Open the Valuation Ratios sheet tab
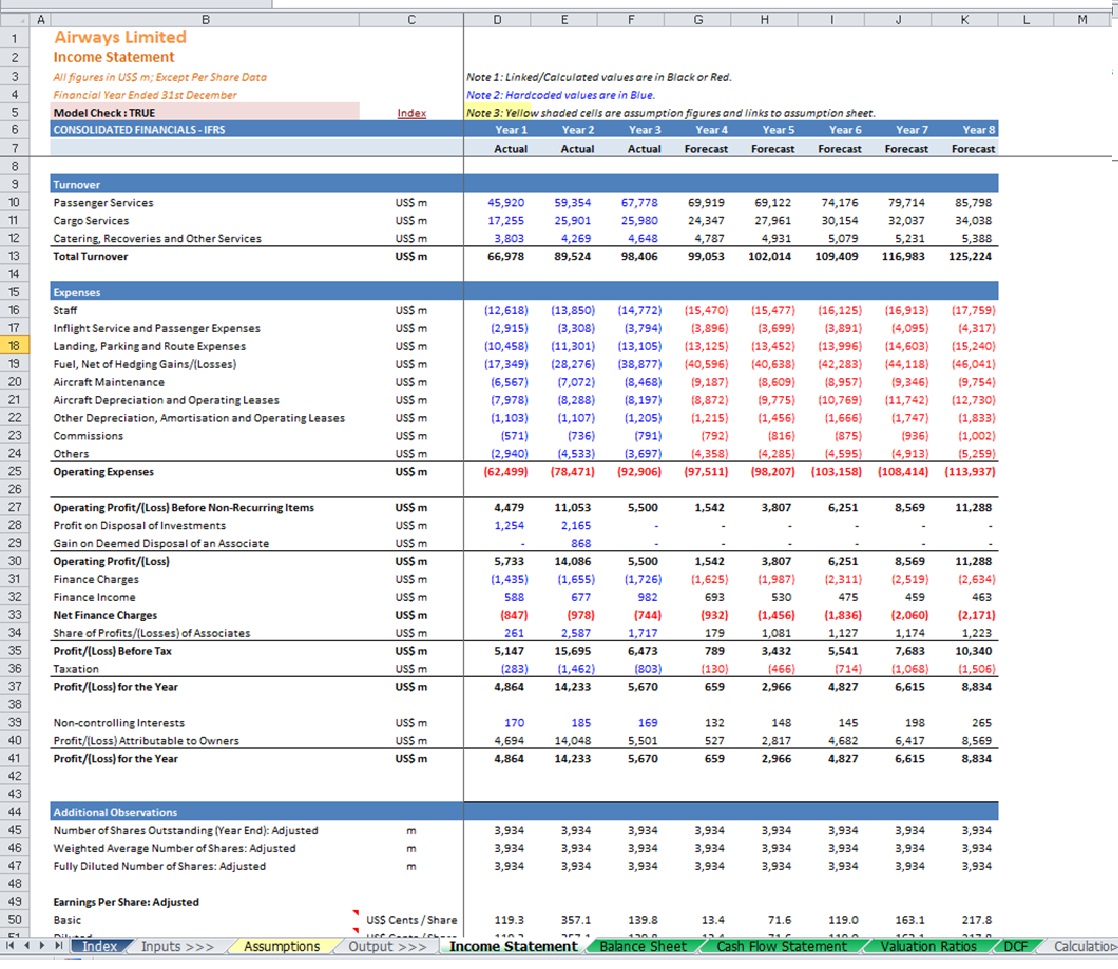Image resolution: width=1118 pixels, height=969 pixels. (x=928, y=946)
